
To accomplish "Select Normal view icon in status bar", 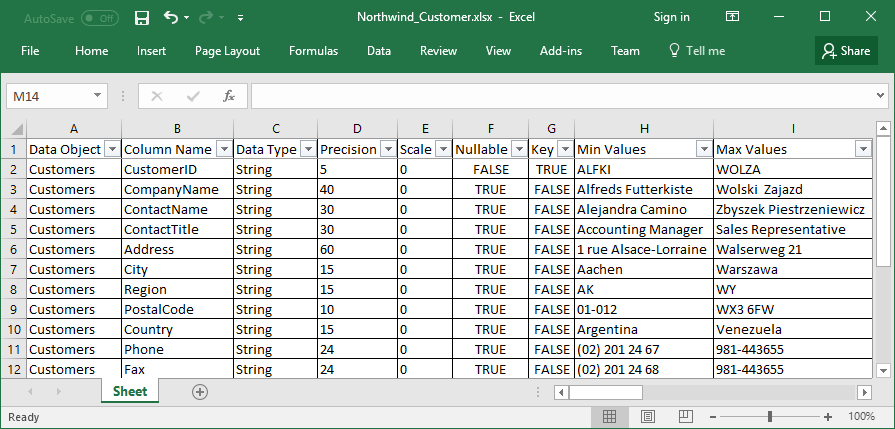I will coord(608,417).
